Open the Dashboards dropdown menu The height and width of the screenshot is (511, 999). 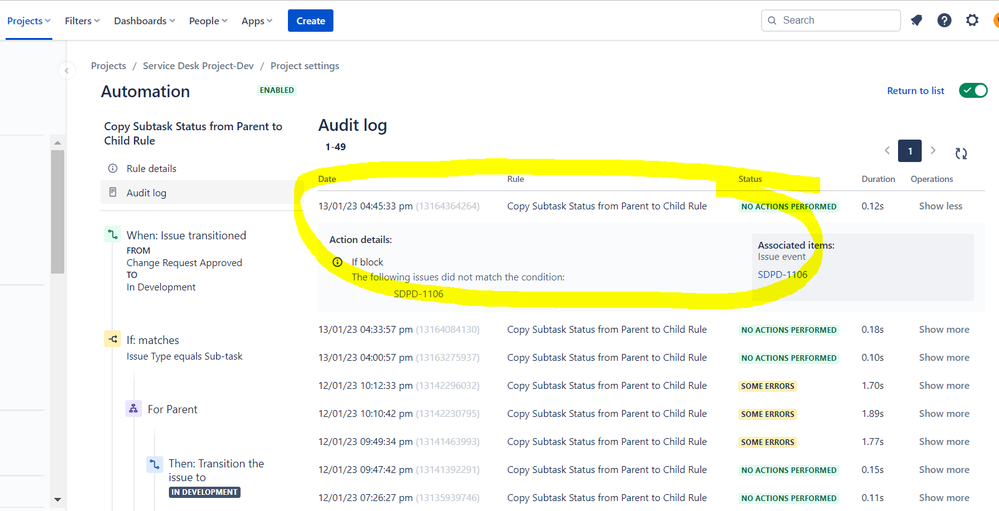[144, 20]
